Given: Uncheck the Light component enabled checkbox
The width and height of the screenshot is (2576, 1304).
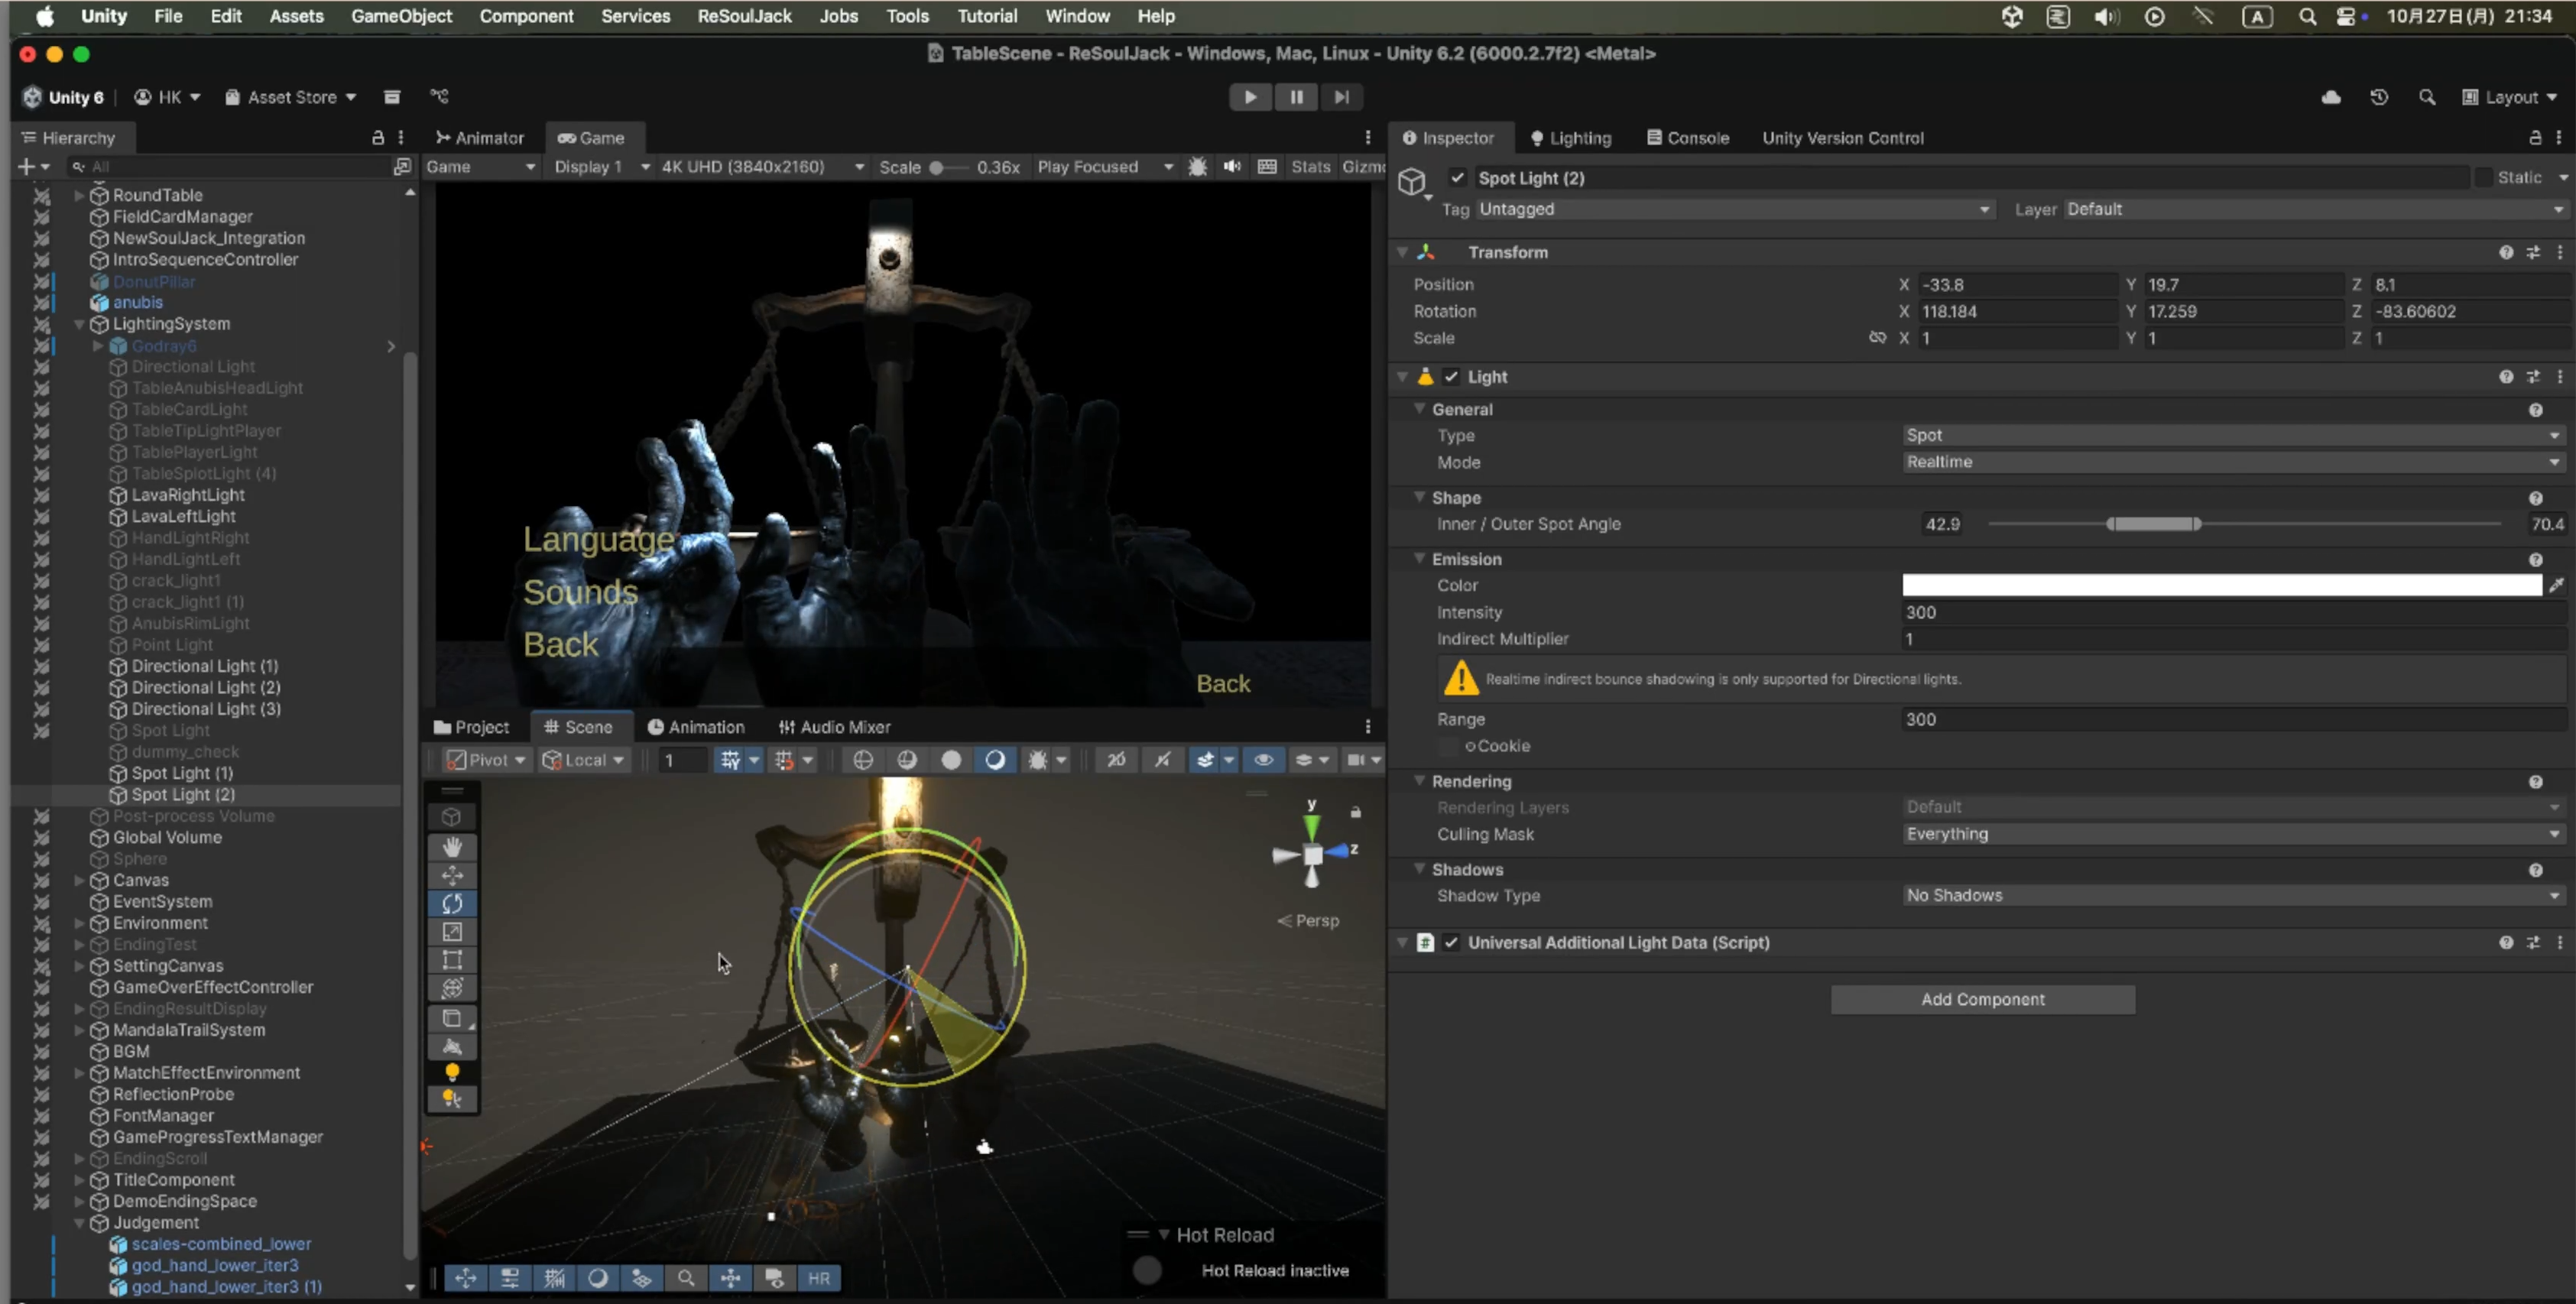Looking at the screenshot, I should point(1451,377).
